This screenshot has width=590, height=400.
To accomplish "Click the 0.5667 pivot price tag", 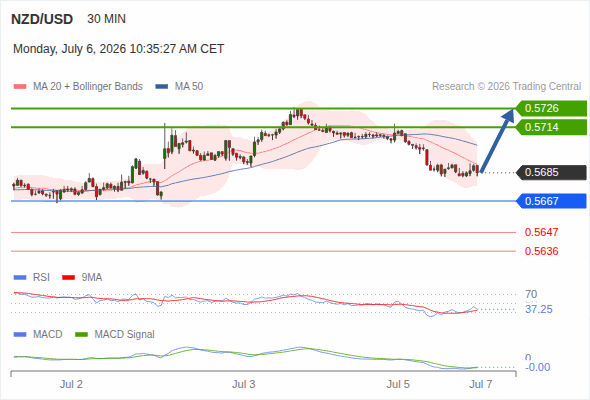I will click(x=551, y=201).
